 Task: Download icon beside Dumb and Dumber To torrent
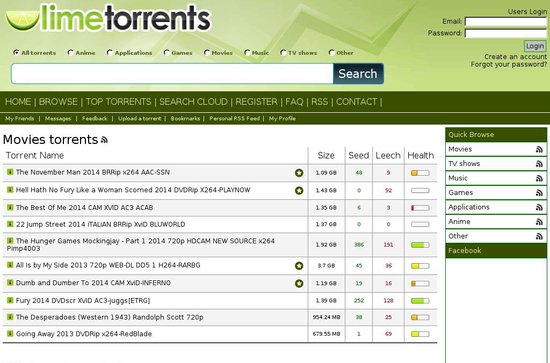(10, 282)
